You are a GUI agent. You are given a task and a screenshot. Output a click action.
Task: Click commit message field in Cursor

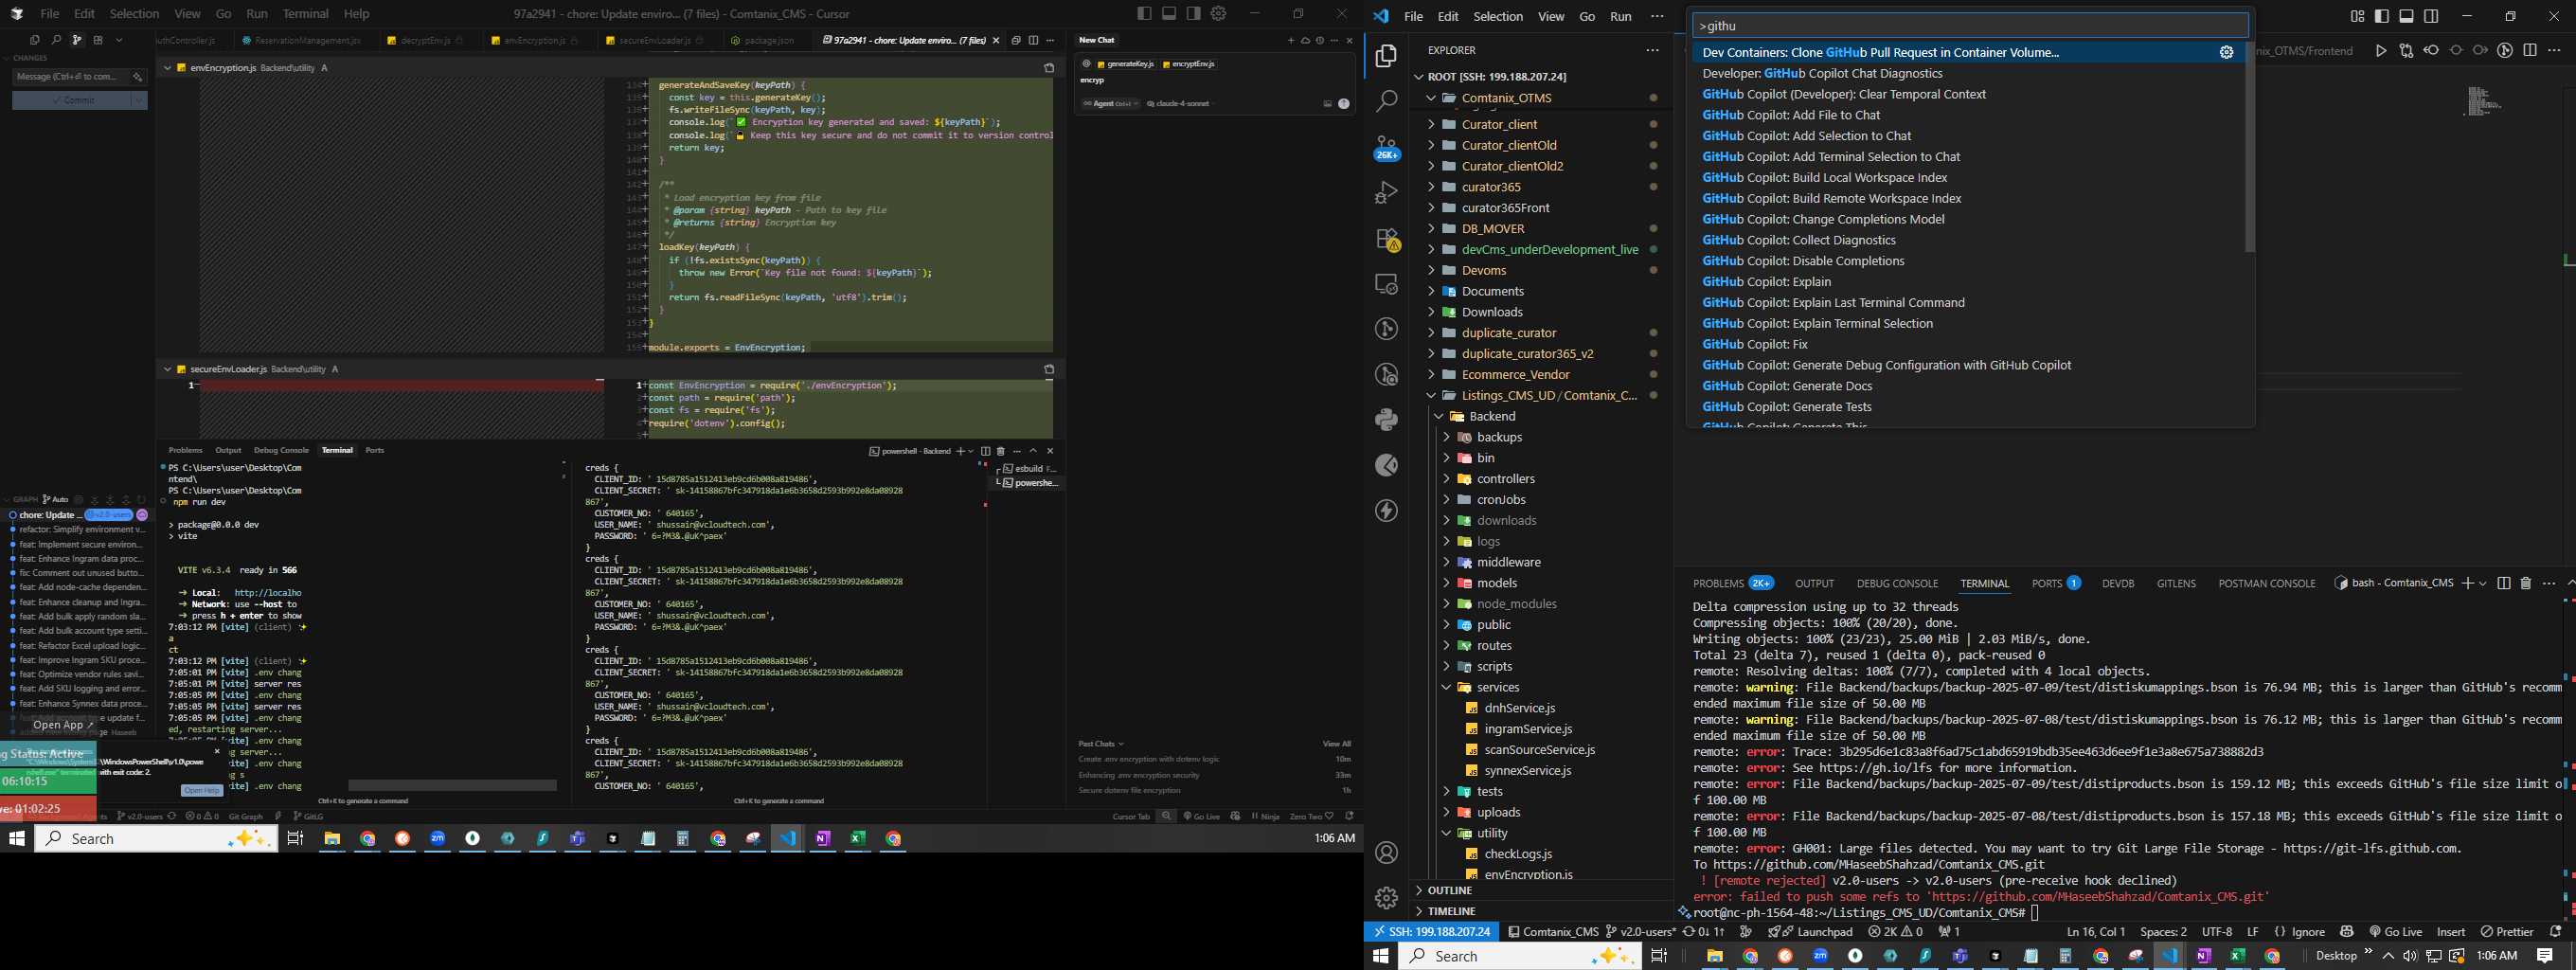pyautogui.click(x=70, y=76)
